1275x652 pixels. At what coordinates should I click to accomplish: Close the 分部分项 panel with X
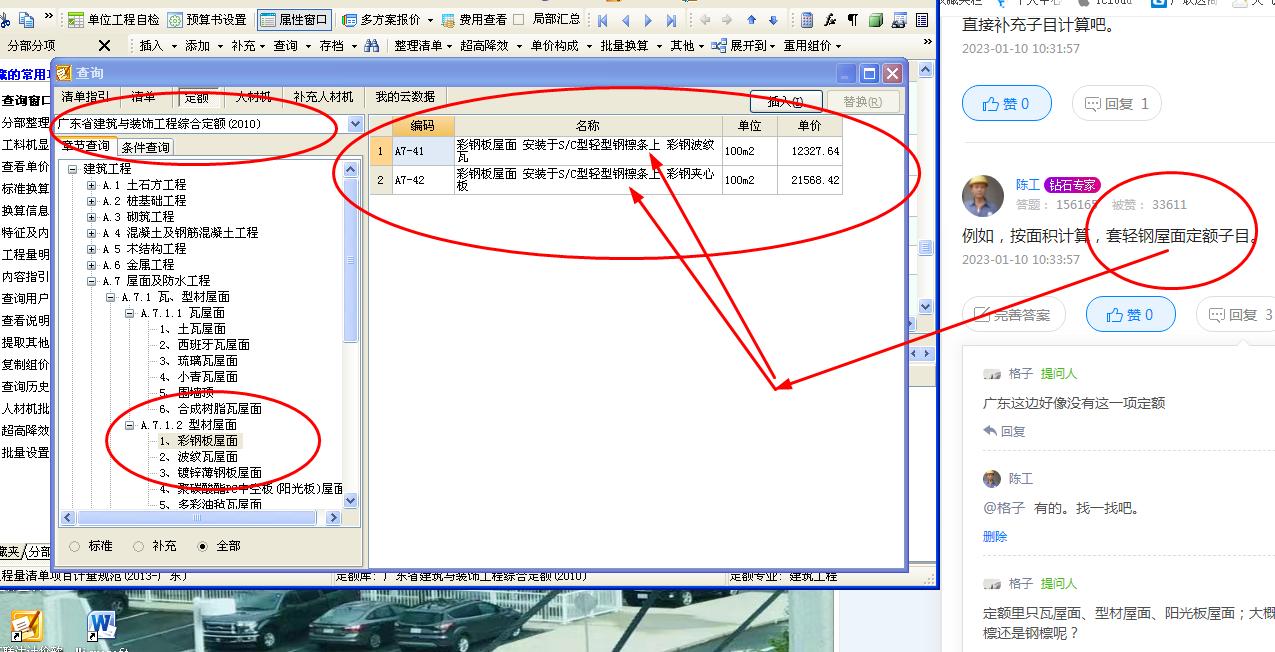click(x=105, y=46)
